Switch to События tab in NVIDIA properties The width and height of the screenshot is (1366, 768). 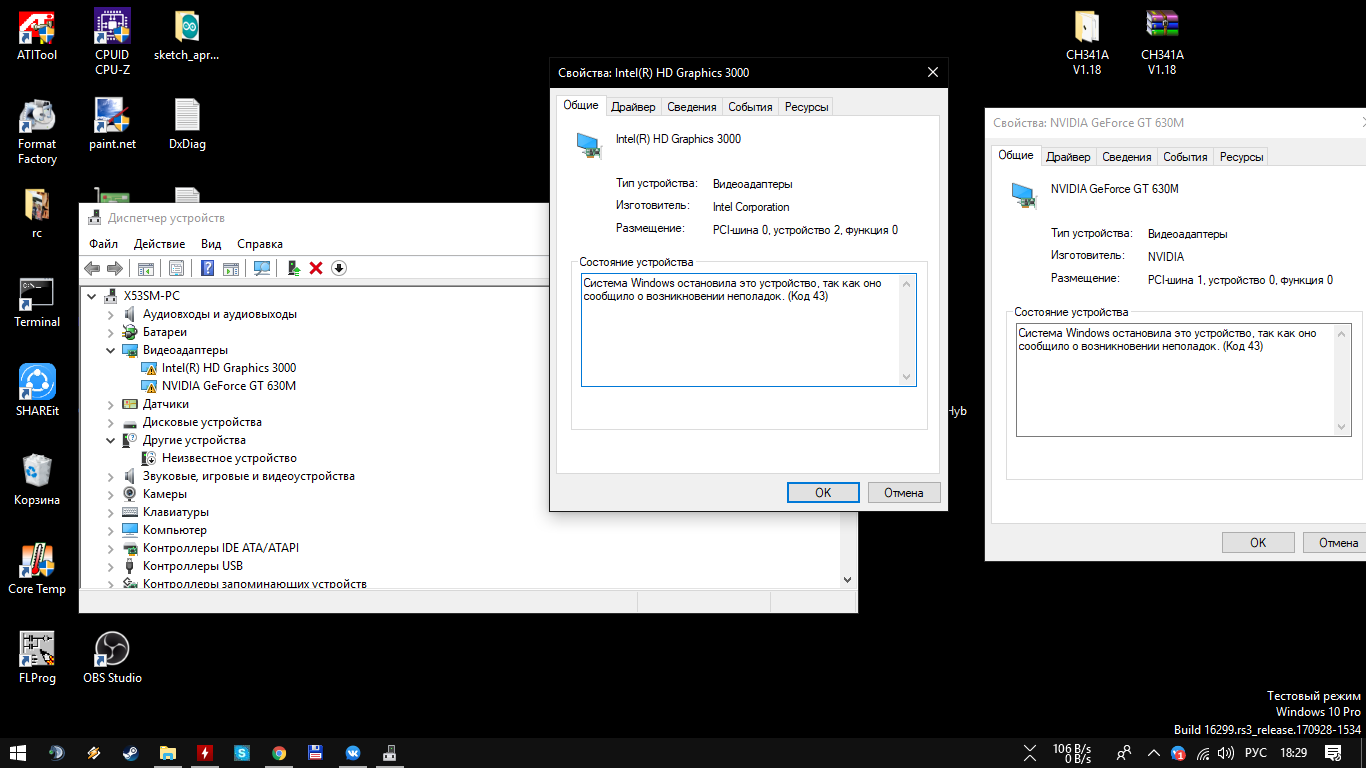[1186, 157]
